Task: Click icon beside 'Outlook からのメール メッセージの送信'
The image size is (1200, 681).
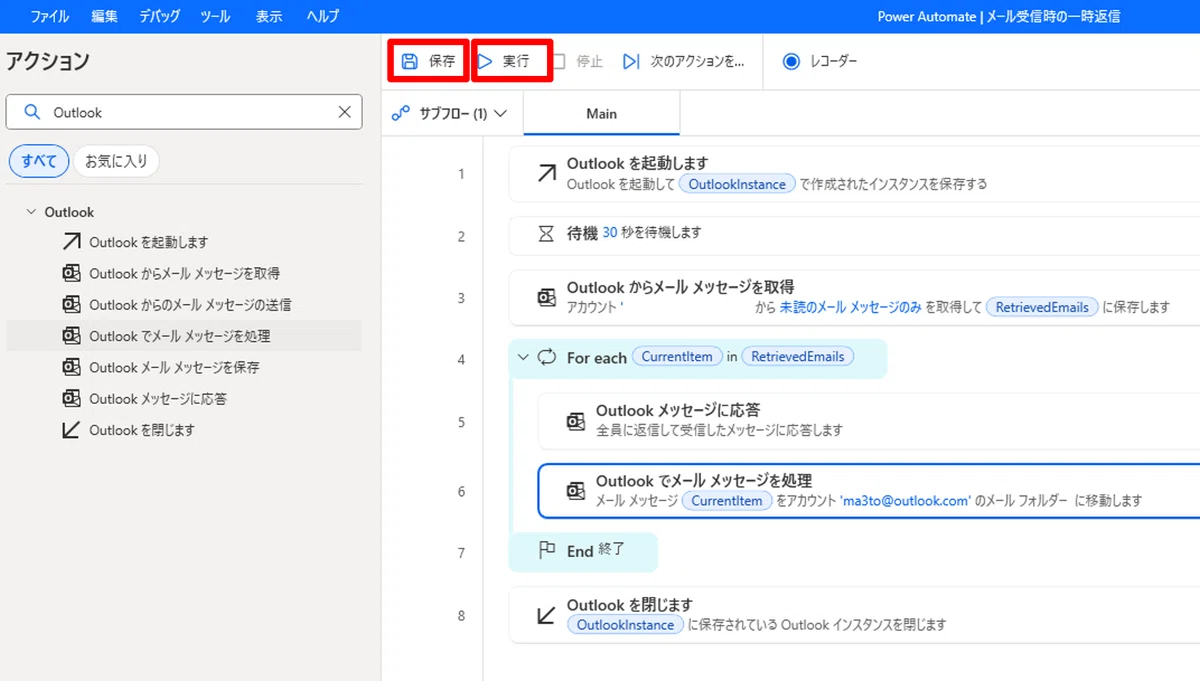Action: 71,304
